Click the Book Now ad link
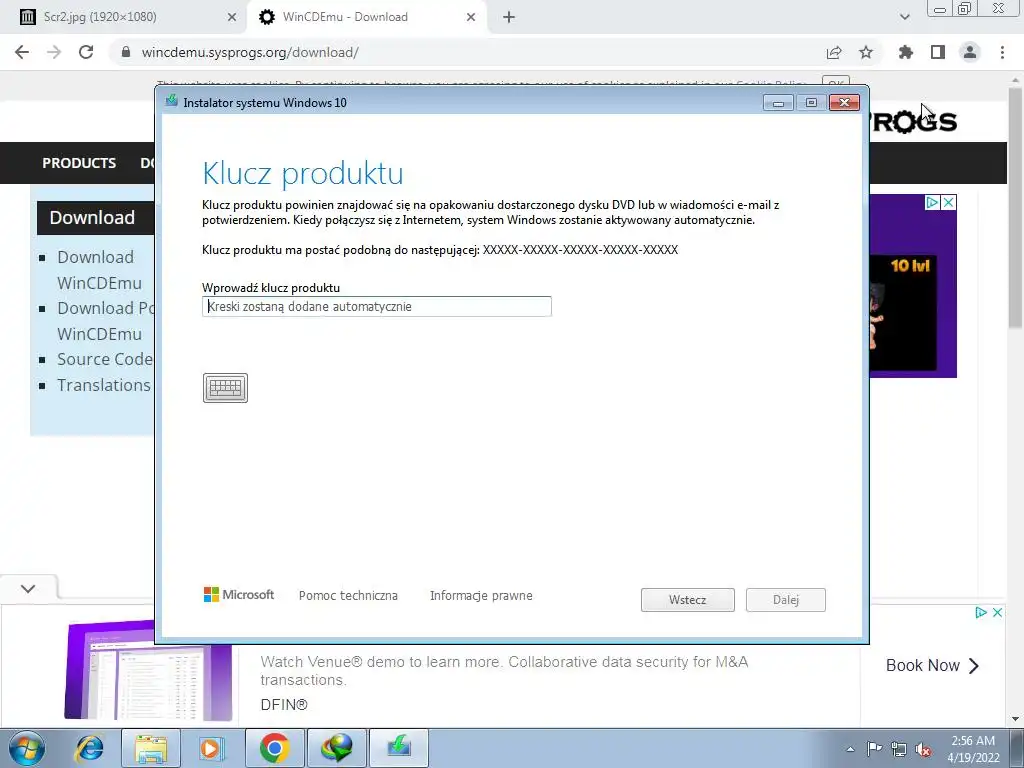Screen dimensions: 1024x768 click(933, 665)
